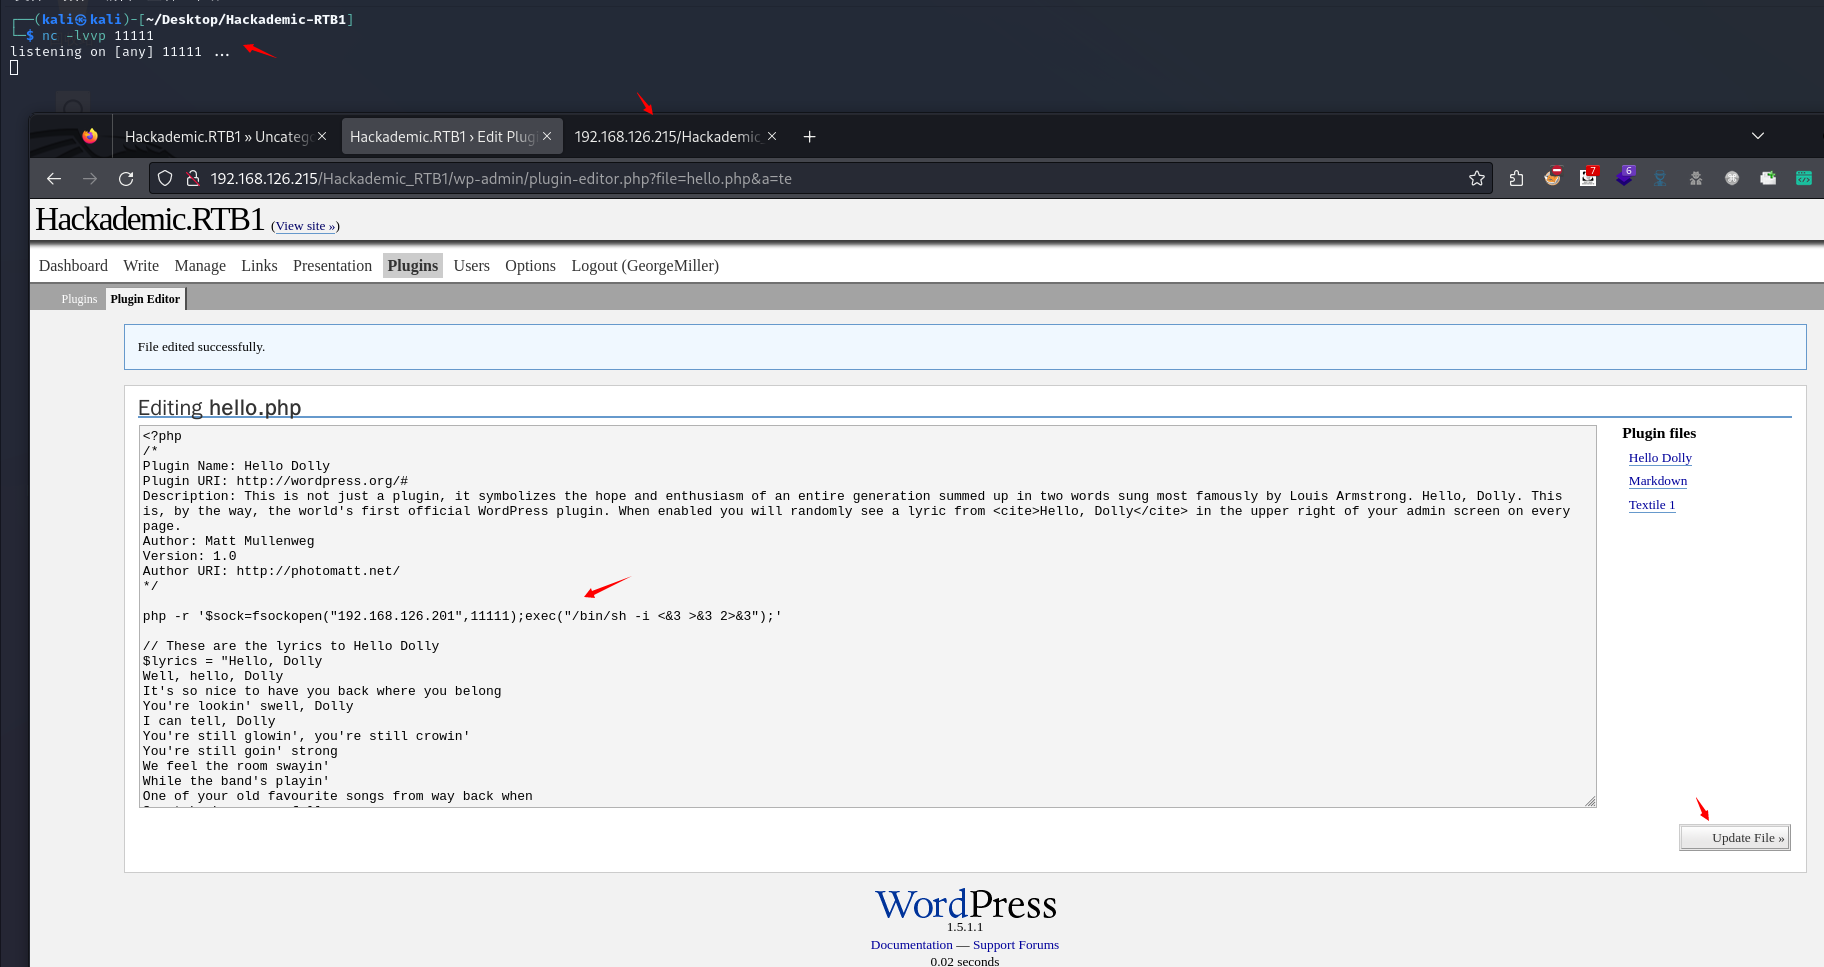Click the 'nc -lvvp 11111' terminal command
The height and width of the screenshot is (967, 1824).
pos(97,36)
